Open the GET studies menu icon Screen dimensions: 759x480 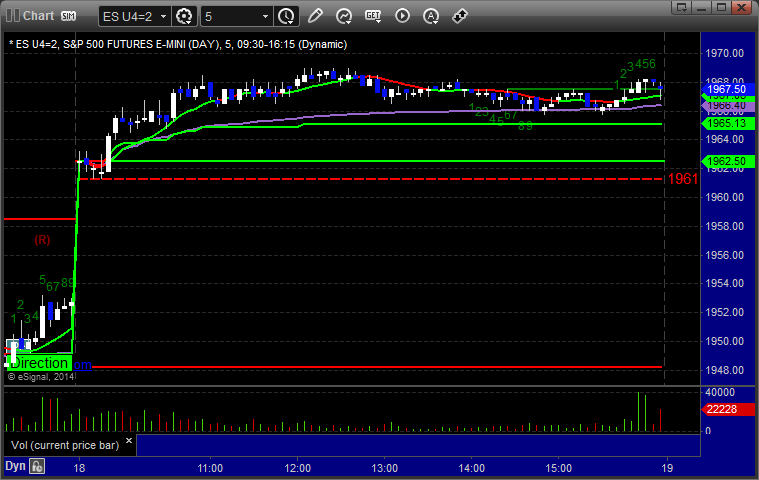pyautogui.click(x=373, y=16)
